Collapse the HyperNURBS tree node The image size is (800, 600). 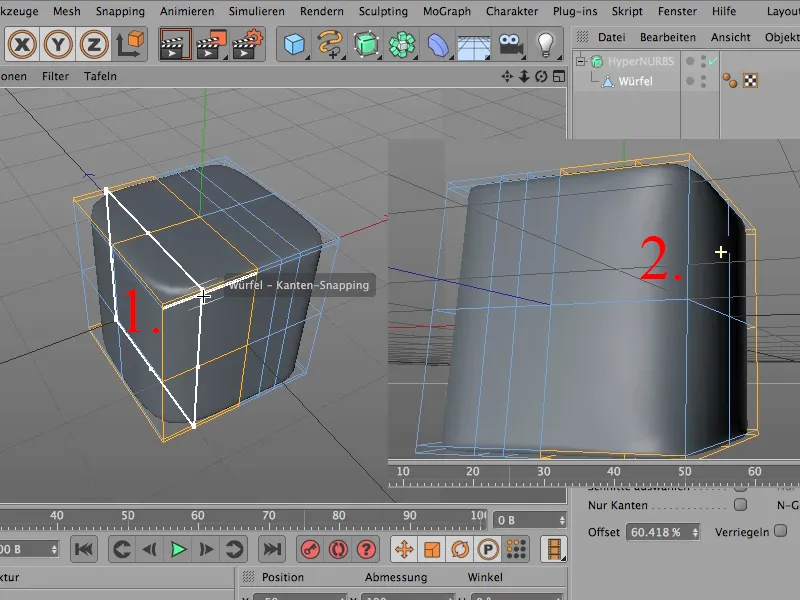pos(581,61)
